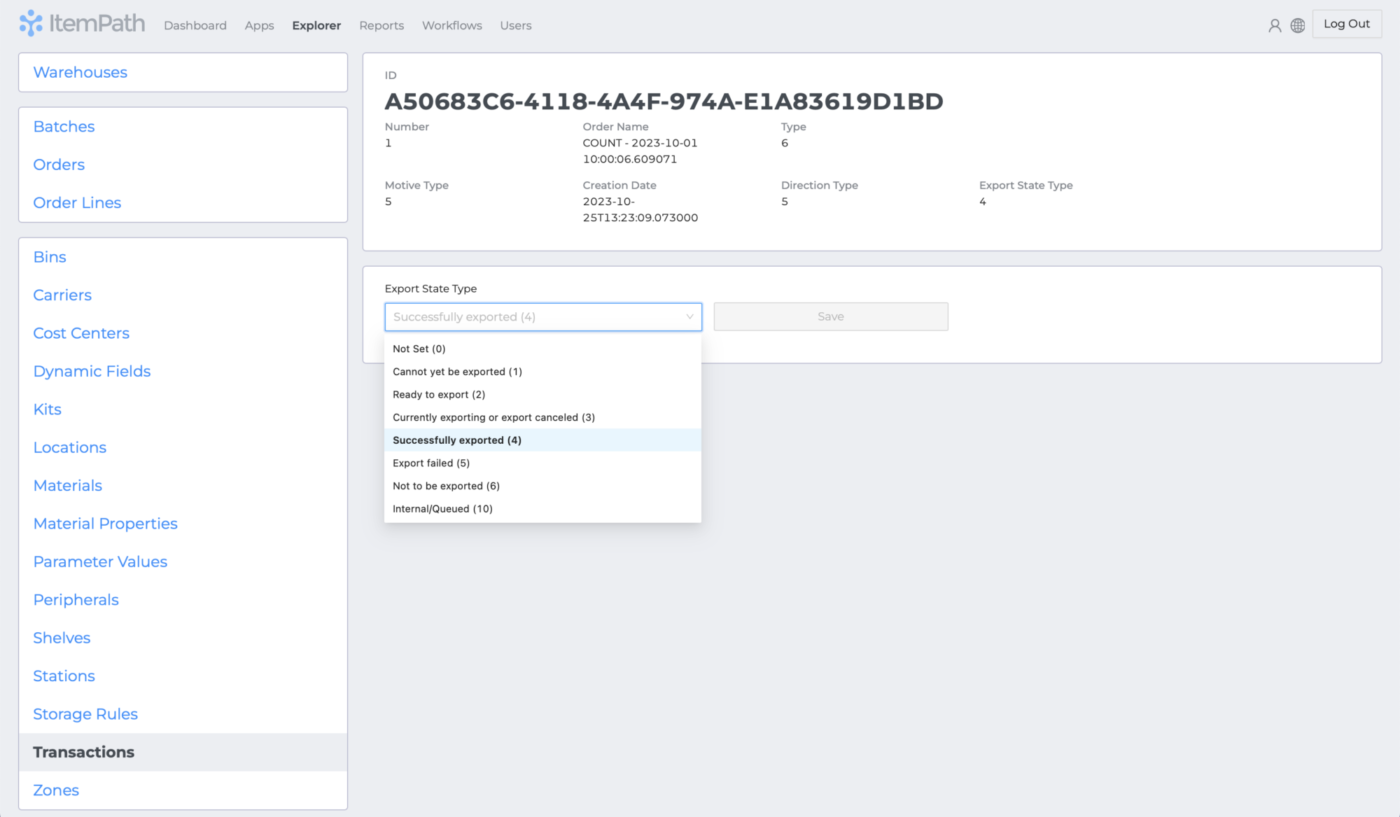Click the globe language icon
The height and width of the screenshot is (817, 1400).
point(1297,25)
